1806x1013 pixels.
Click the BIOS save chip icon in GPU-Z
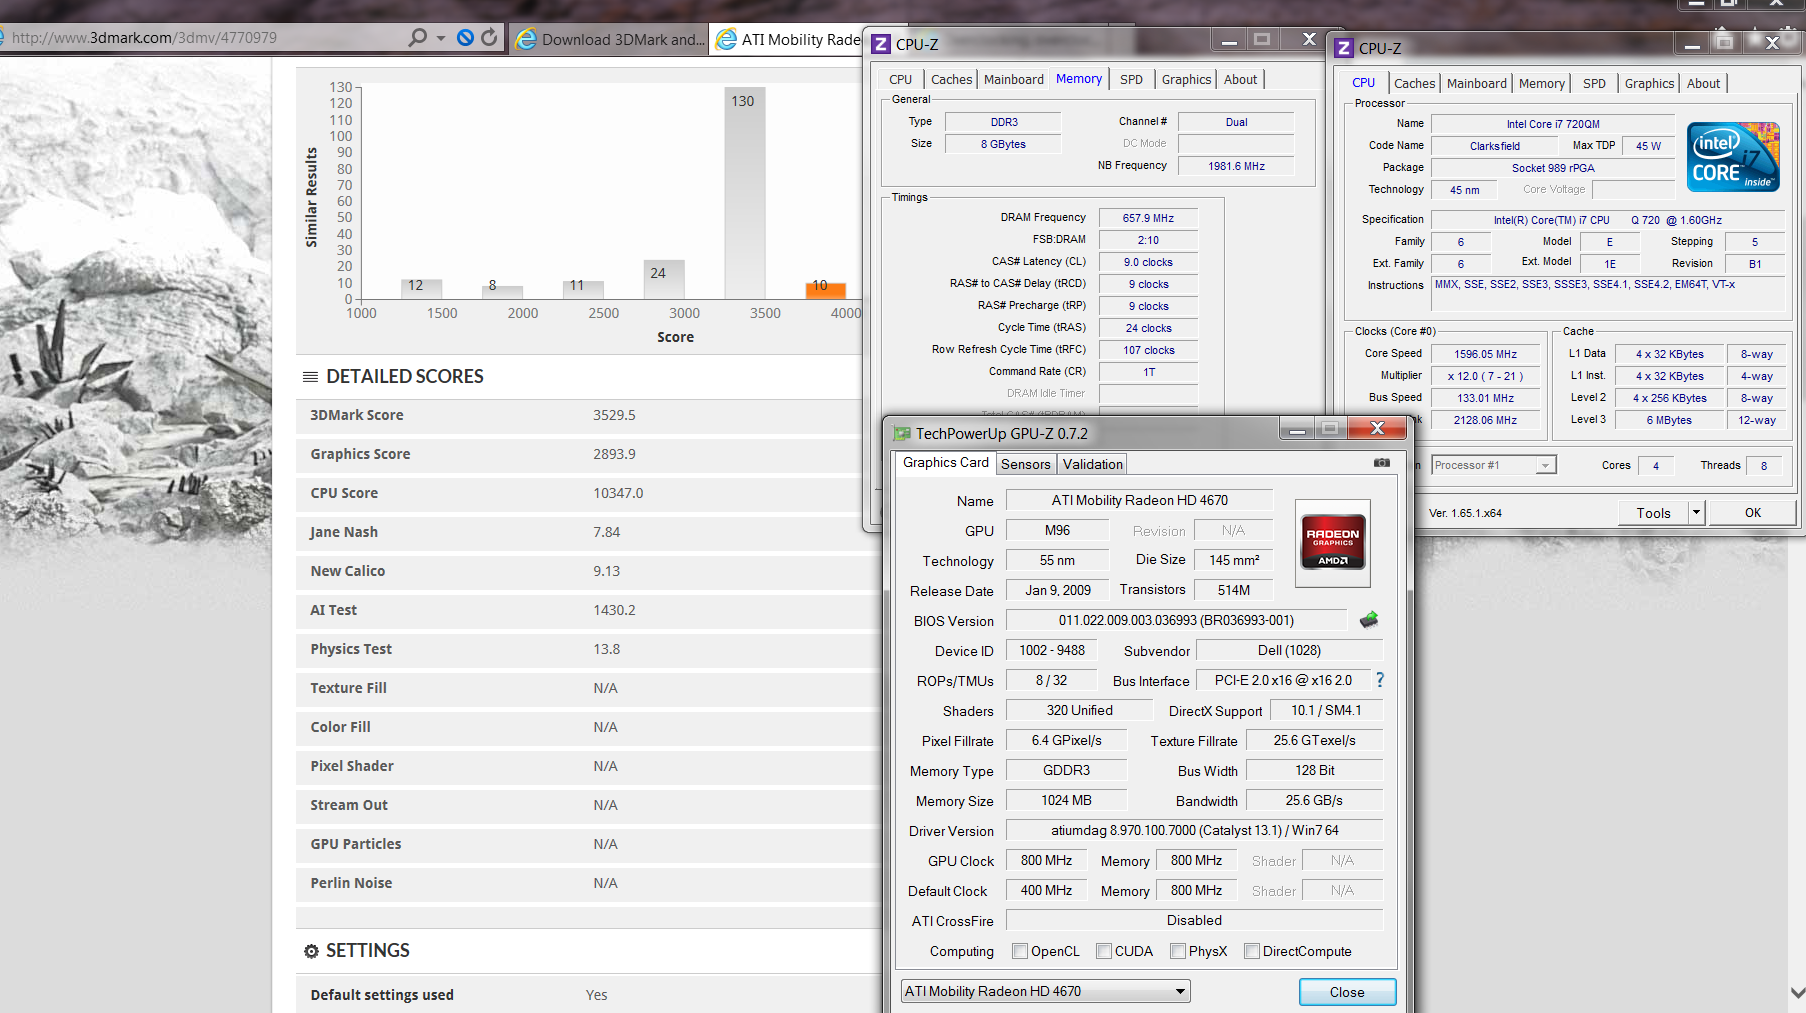coord(1369,620)
